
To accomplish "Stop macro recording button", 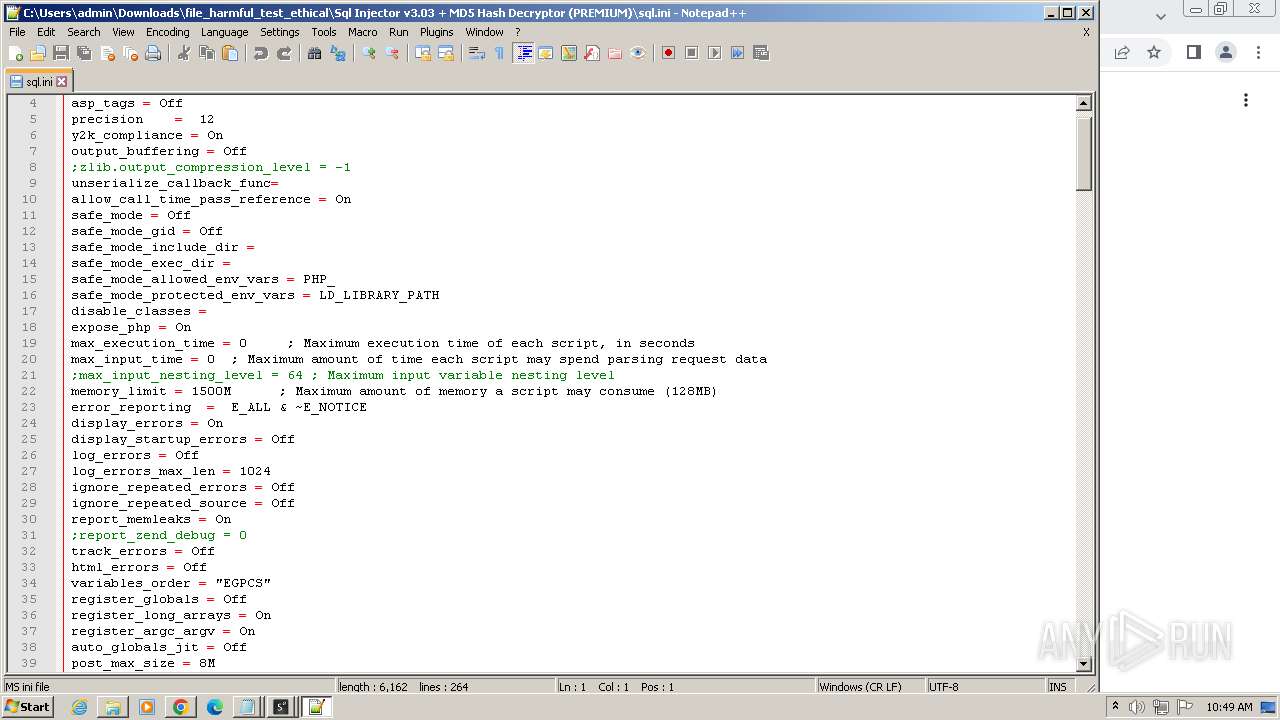I will coord(692,53).
